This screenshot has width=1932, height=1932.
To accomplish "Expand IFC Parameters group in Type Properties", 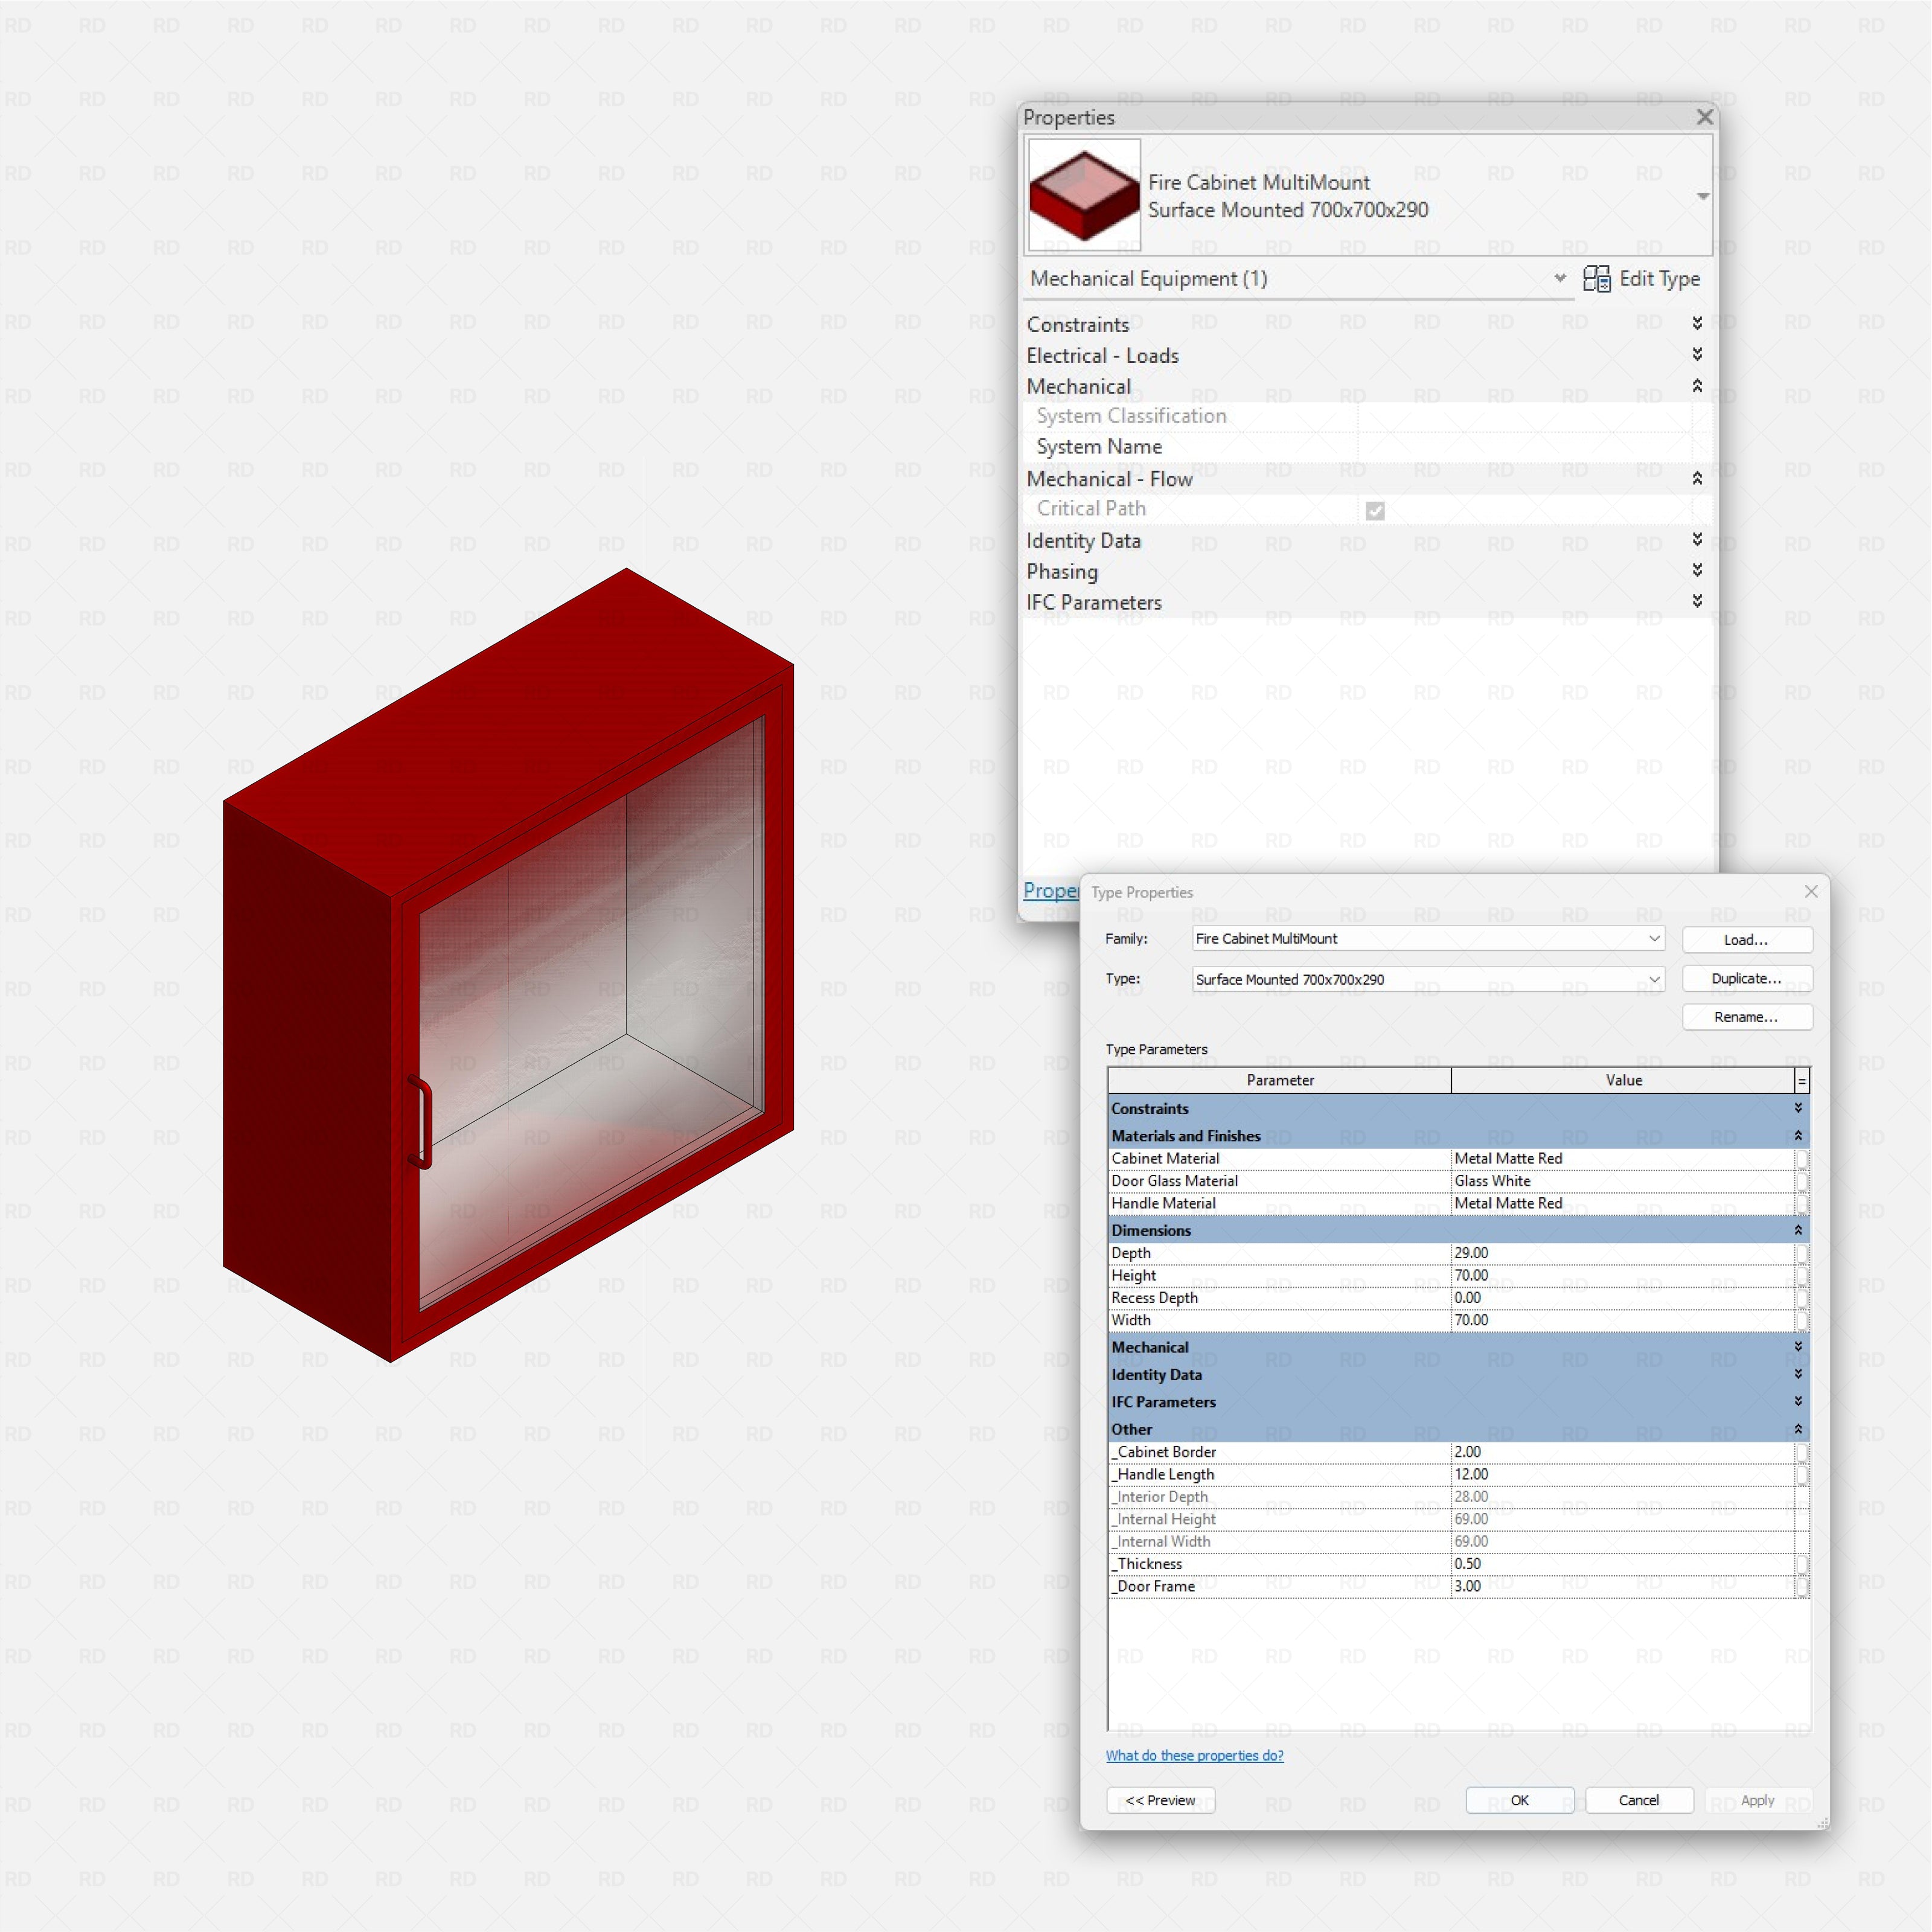I will pos(1798,1402).
